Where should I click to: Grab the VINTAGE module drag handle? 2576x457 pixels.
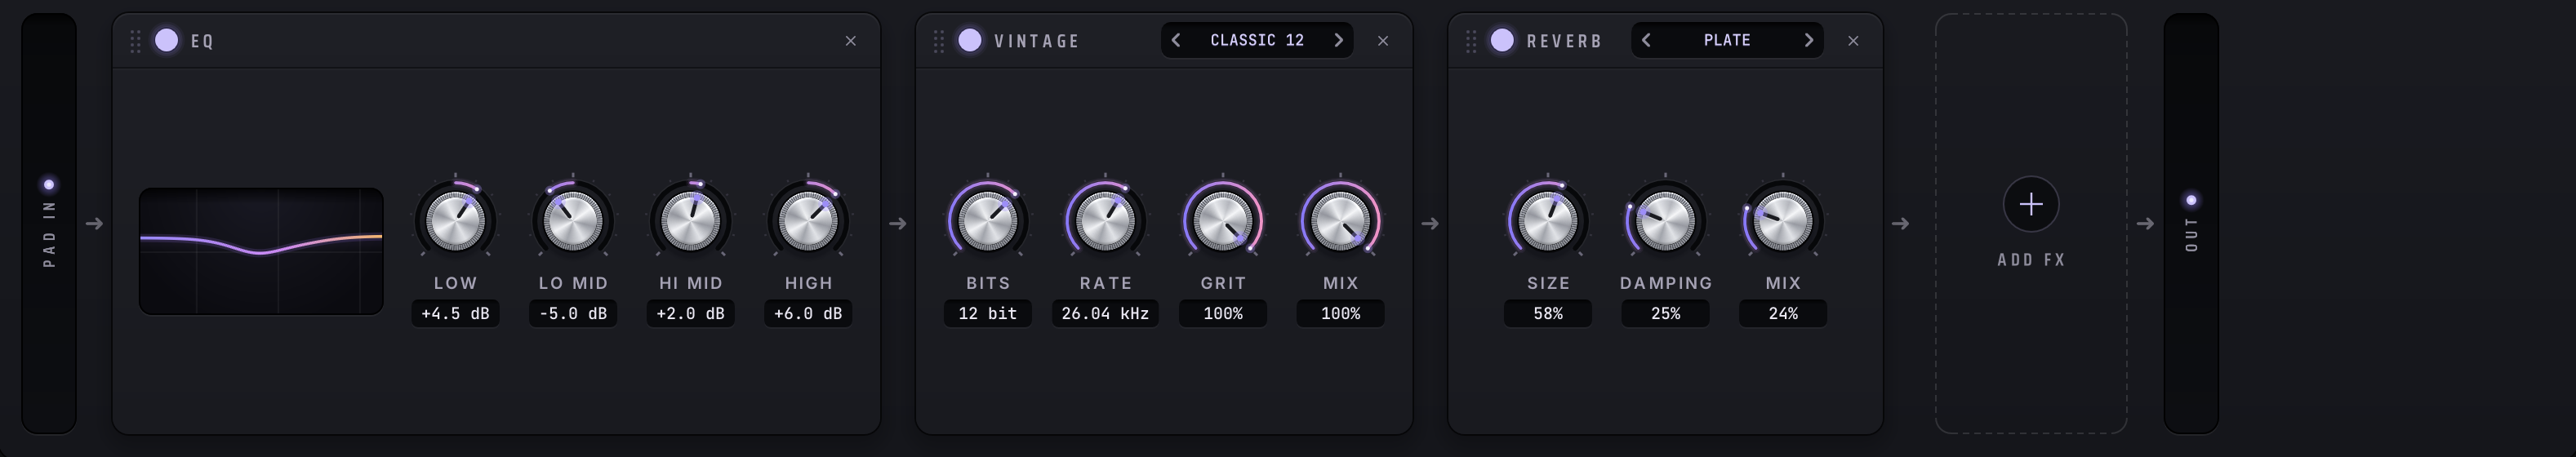tap(938, 41)
